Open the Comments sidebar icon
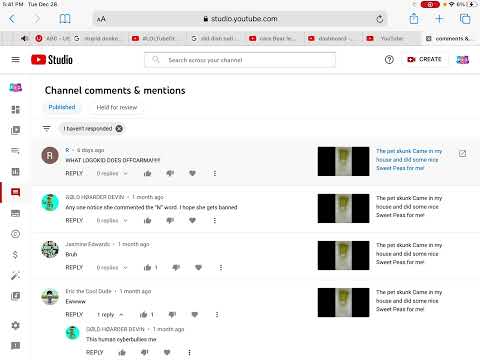The width and height of the screenshot is (480, 360). click(x=16, y=192)
